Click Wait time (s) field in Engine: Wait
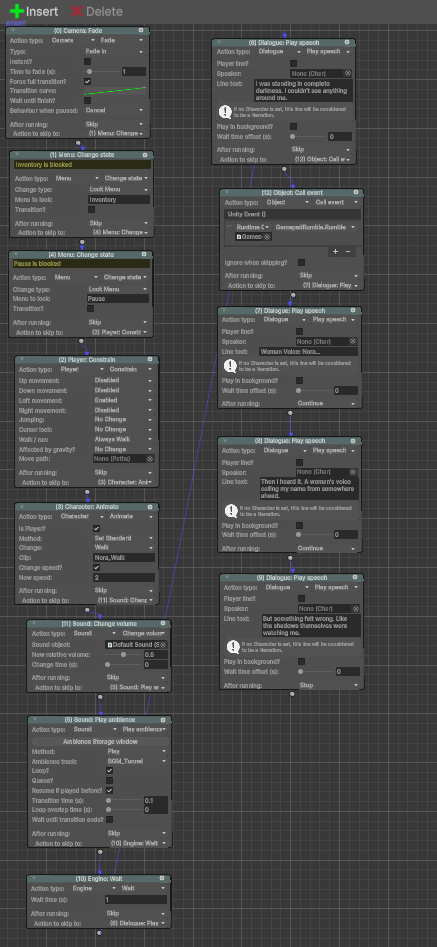Viewport: 437px width, 947px height. [x=136, y=900]
